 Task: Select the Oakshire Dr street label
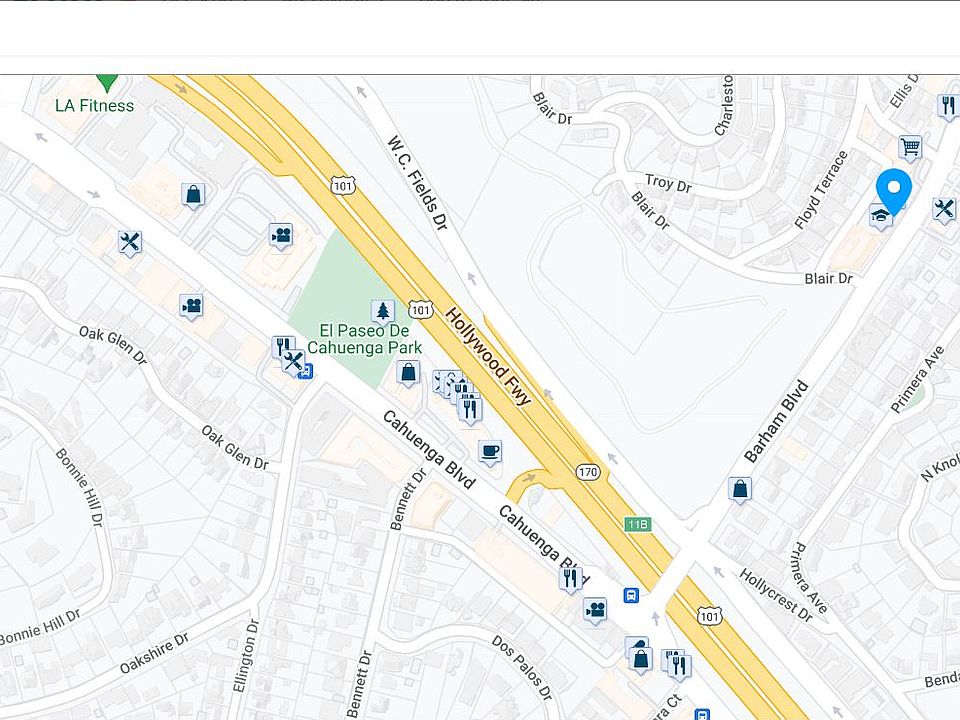(154, 653)
